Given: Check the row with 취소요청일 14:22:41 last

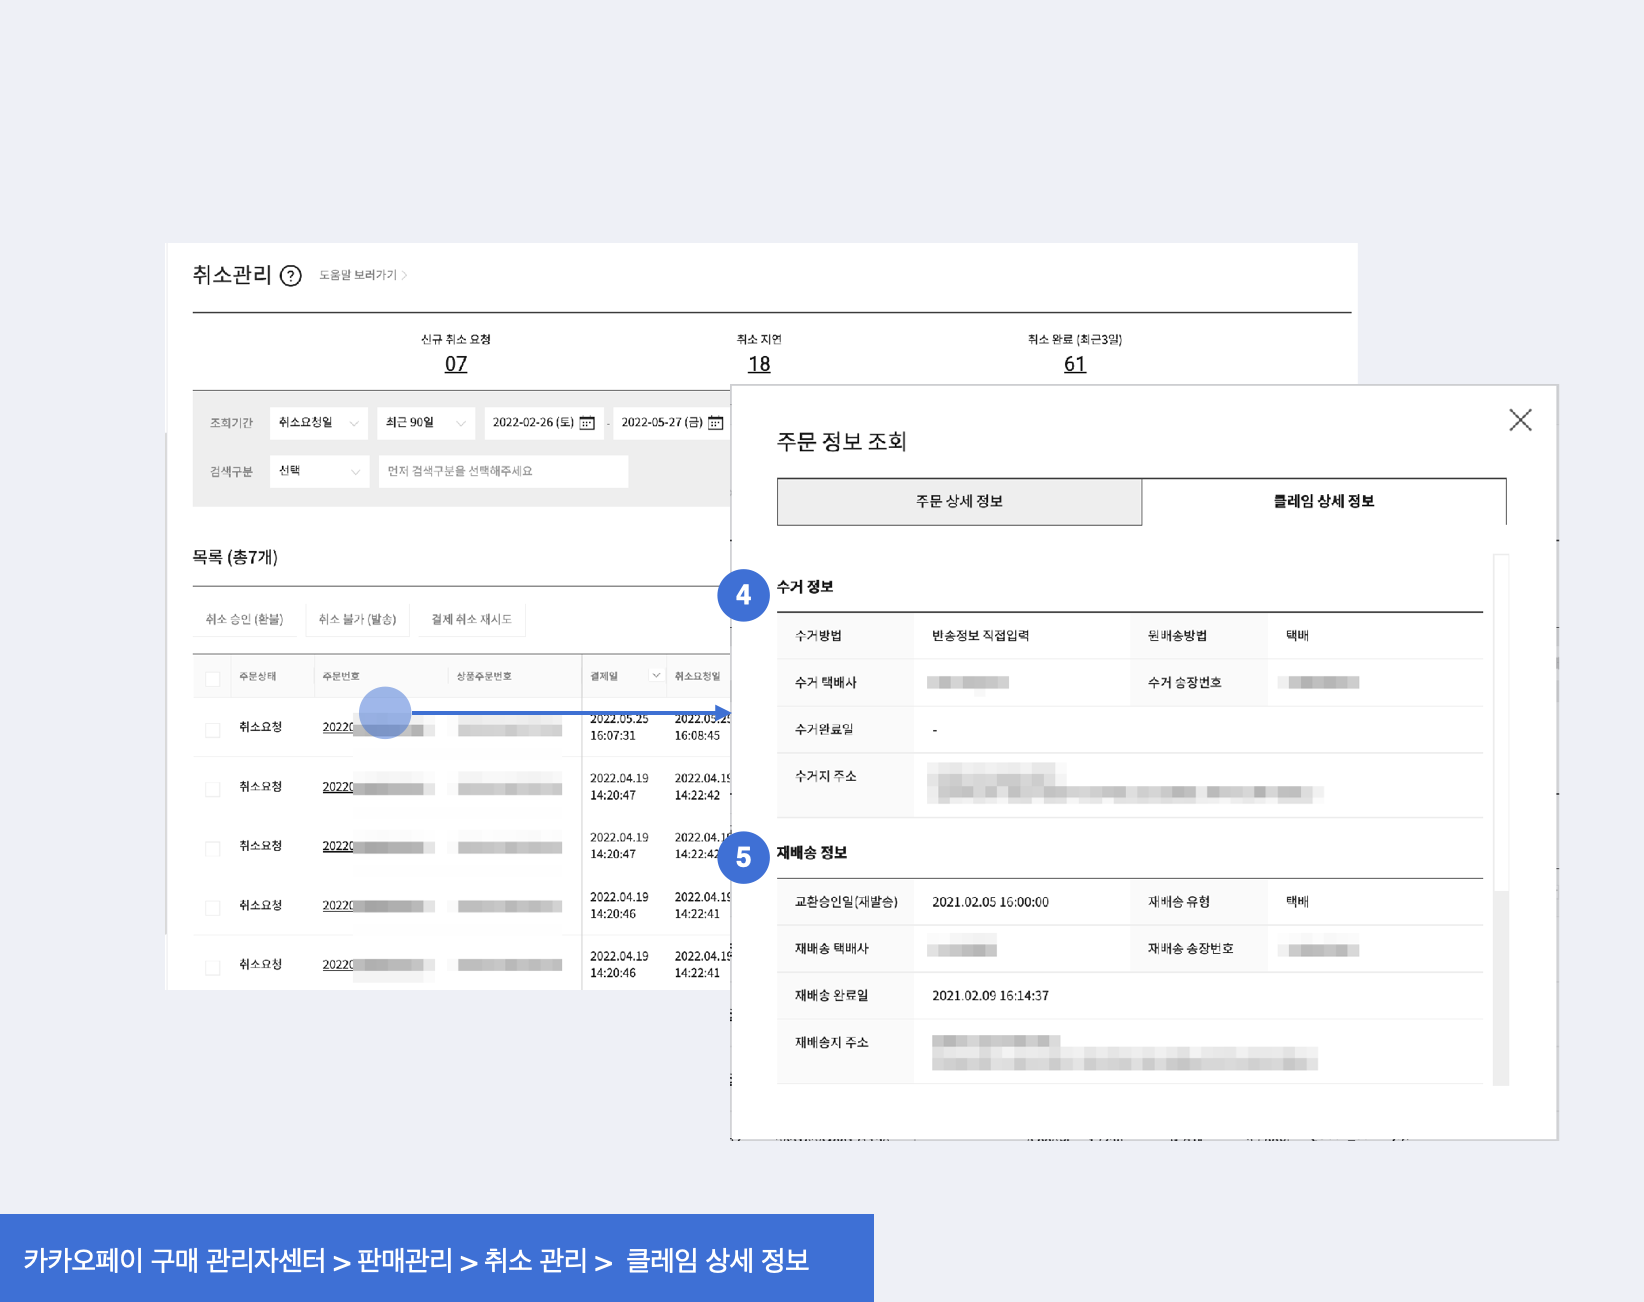Looking at the screenshot, I should (212, 967).
